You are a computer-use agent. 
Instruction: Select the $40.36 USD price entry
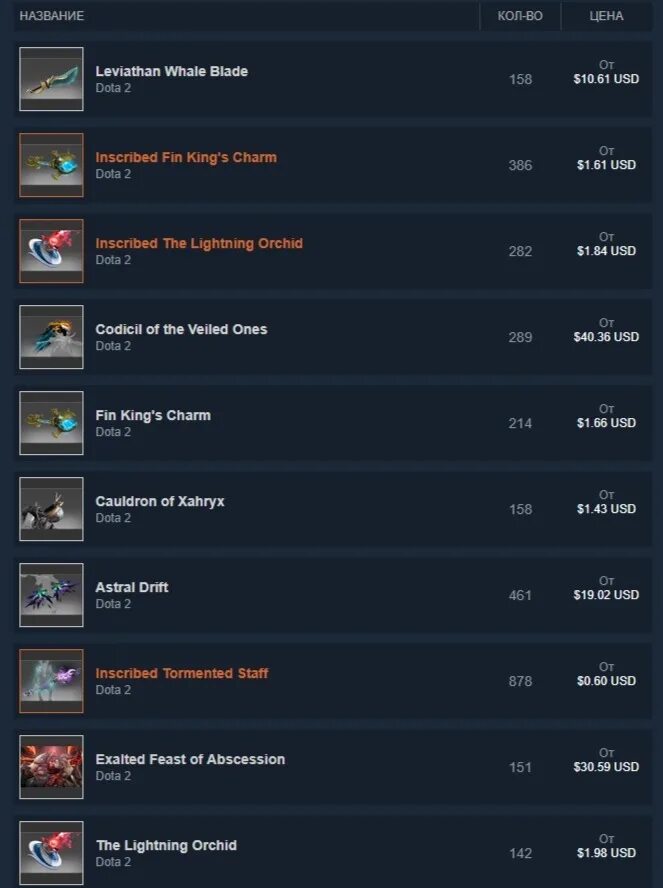tap(606, 337)
